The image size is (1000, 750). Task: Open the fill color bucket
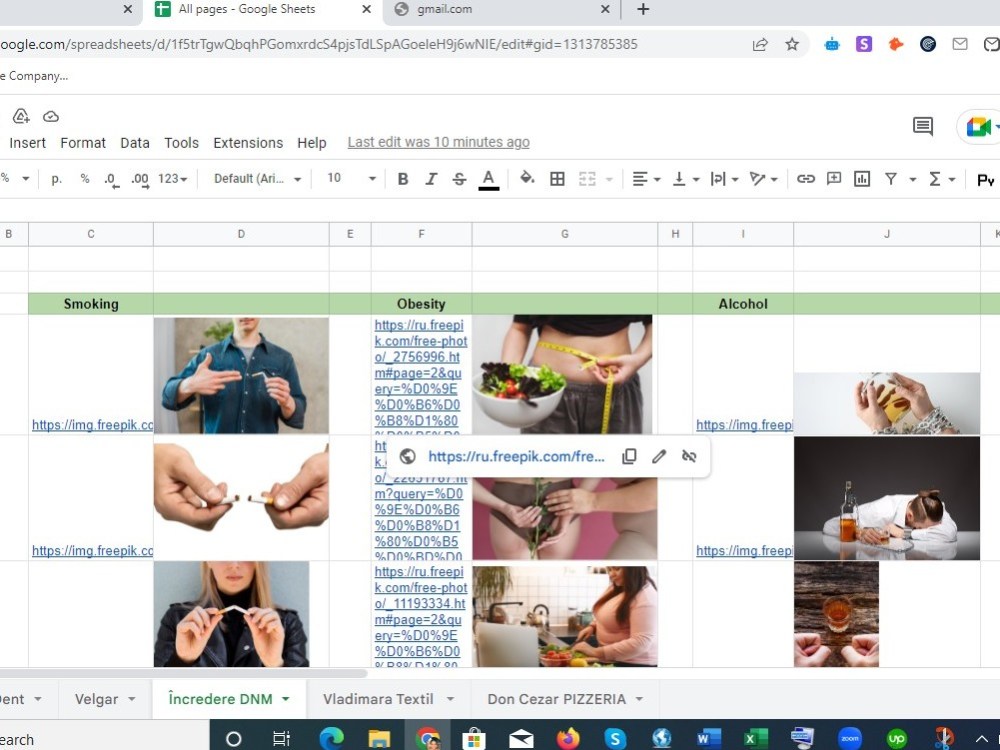tap(527, 178)
